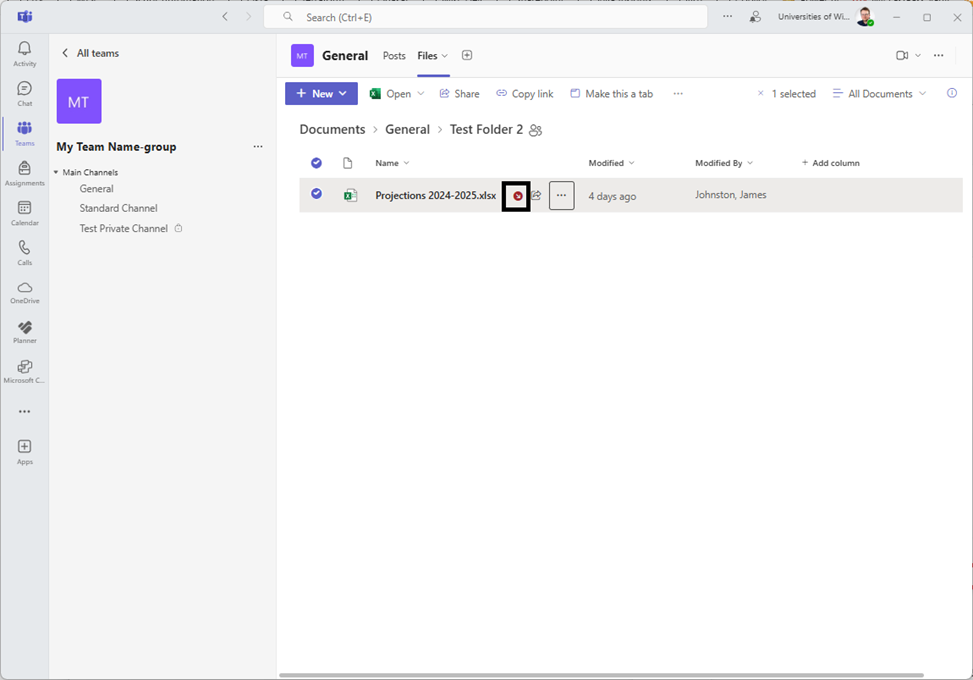Image resolution: width=973 pixels, height=680 pixels.
Task: Open the All Documents view dropdown
Action: 880,94
